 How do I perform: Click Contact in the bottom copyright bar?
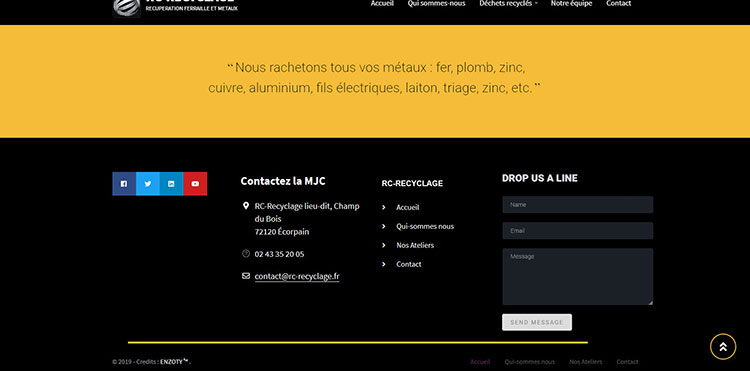coord(627,362)
